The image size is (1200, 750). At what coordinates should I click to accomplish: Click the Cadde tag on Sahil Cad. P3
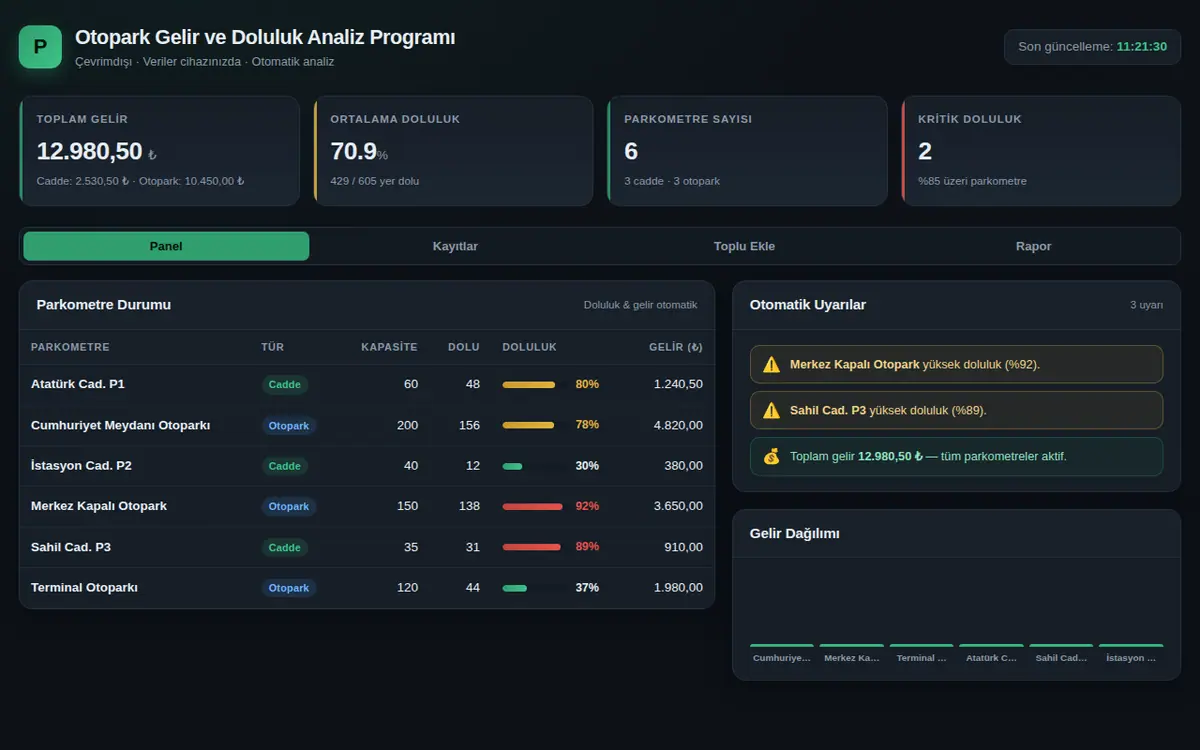pos(285,547)
